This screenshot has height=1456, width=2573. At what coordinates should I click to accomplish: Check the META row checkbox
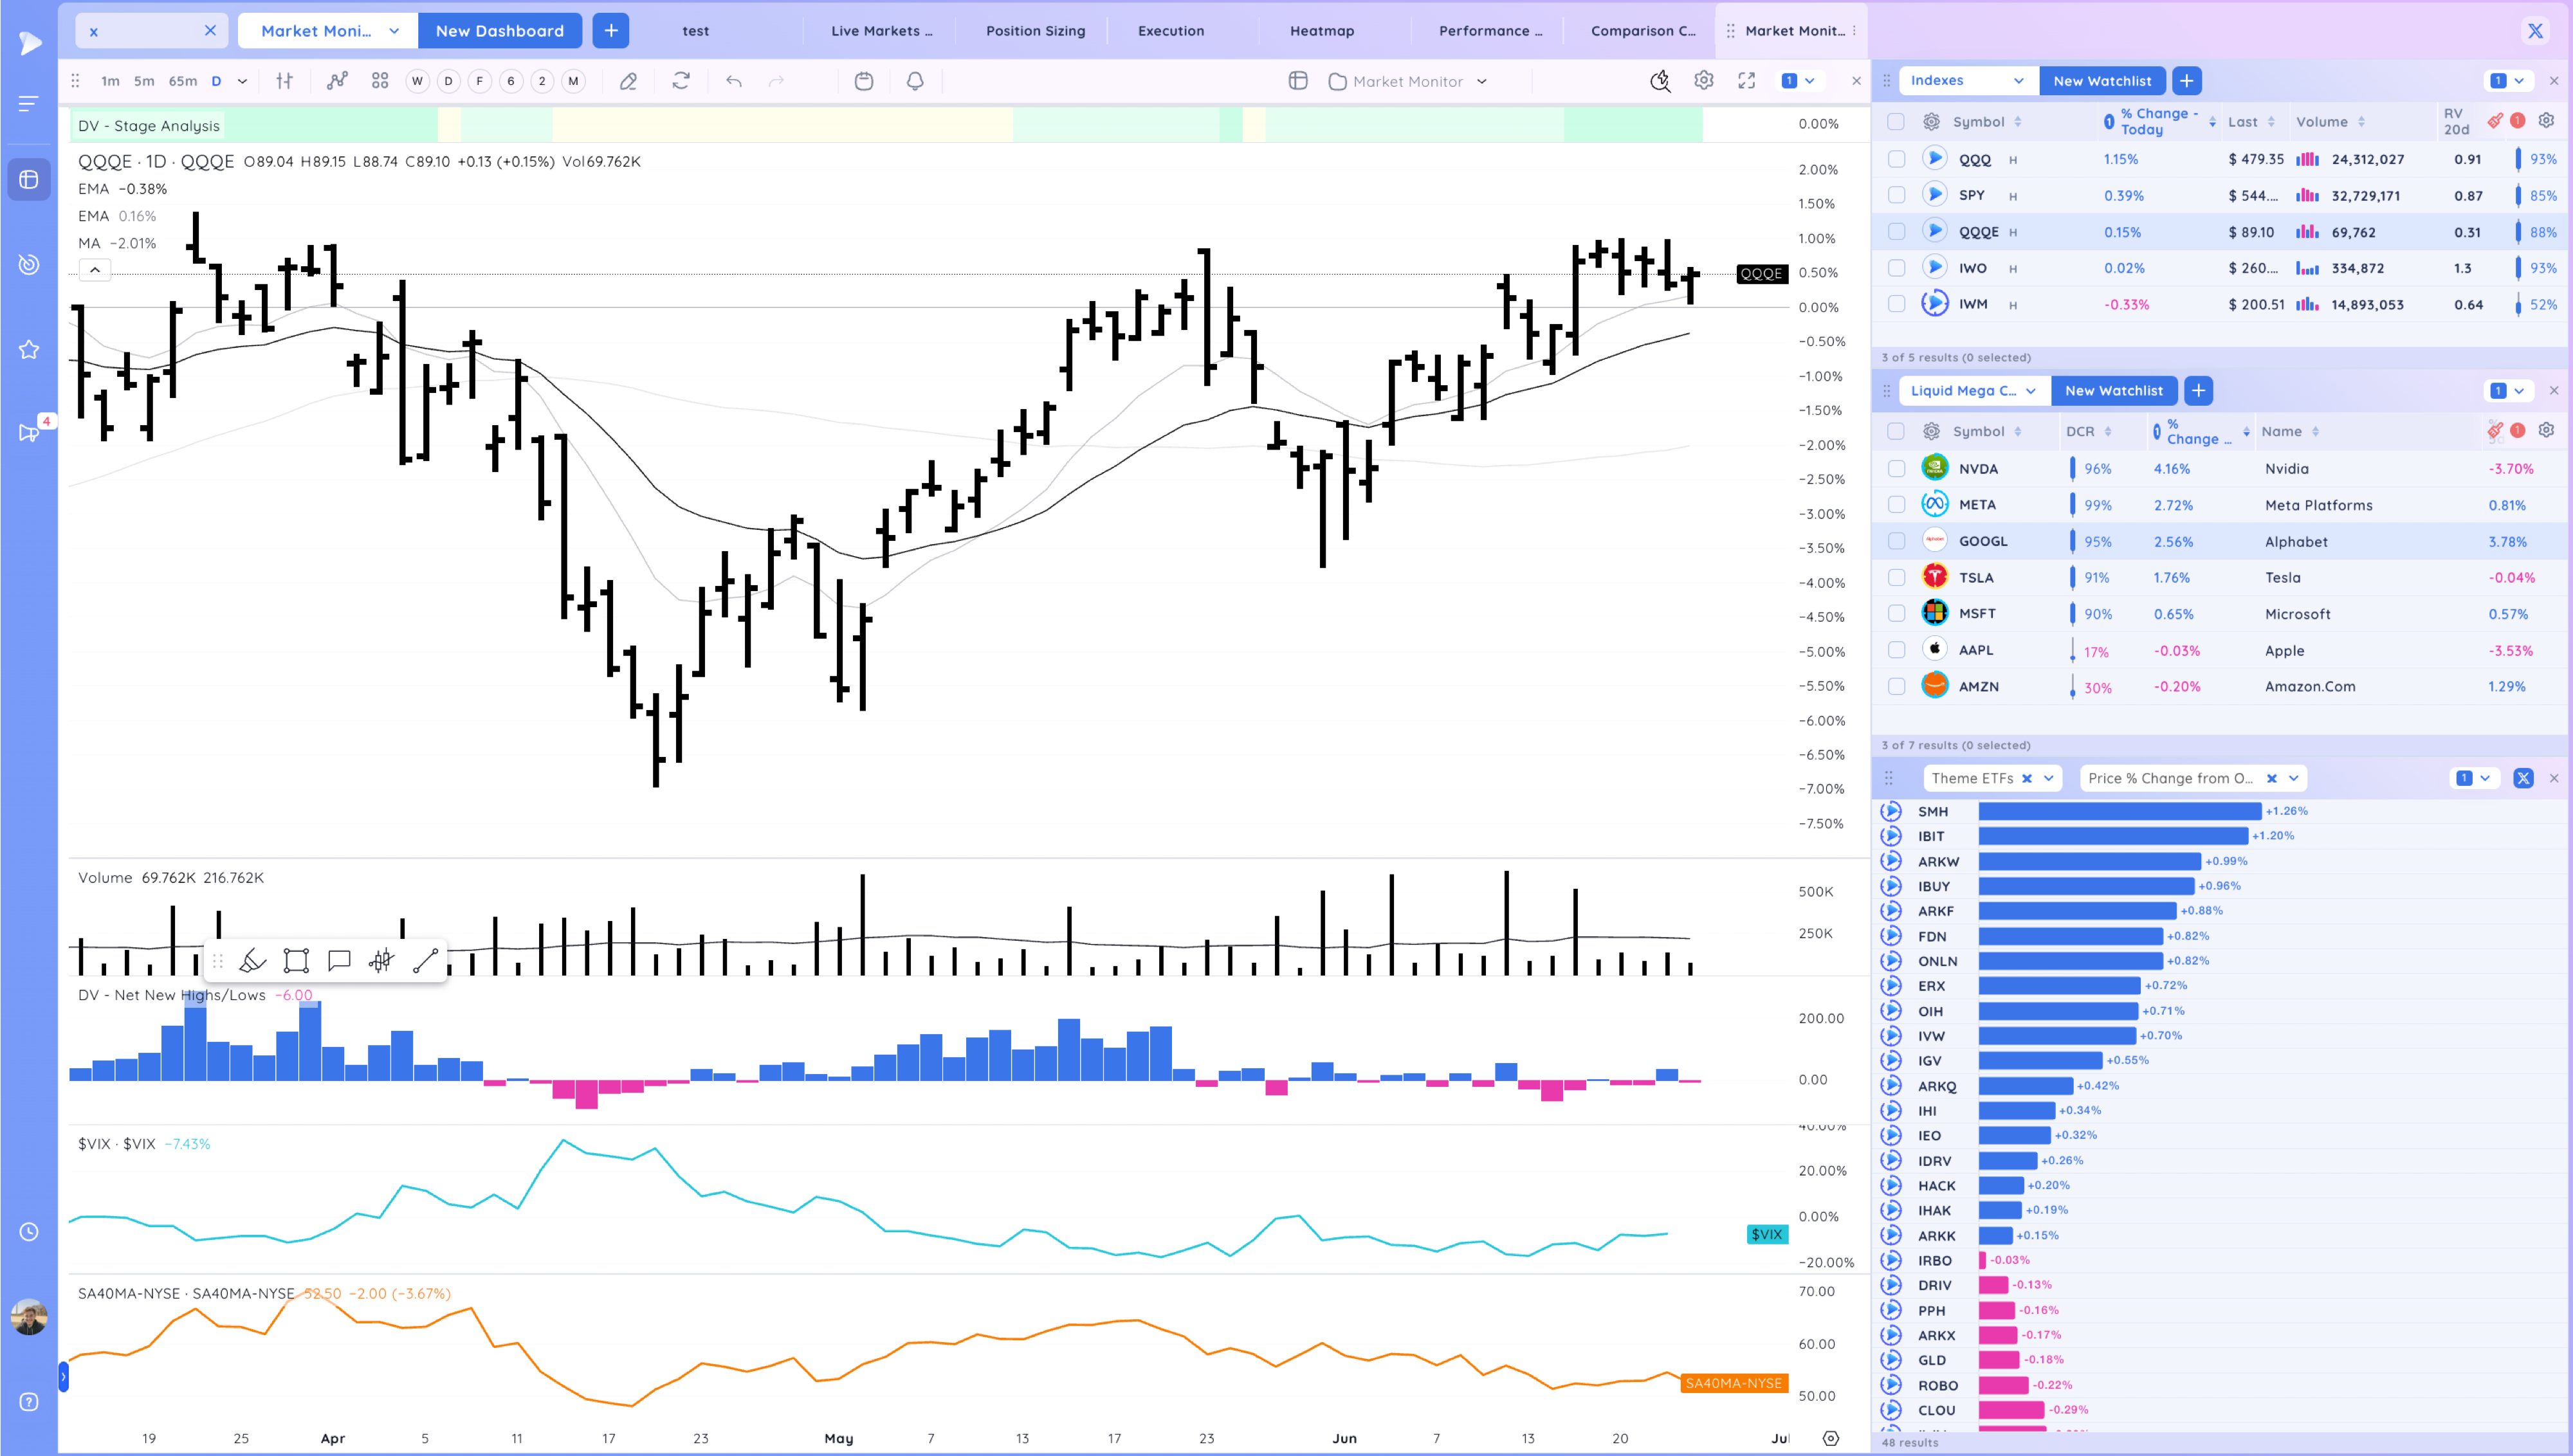(1896, 505)
